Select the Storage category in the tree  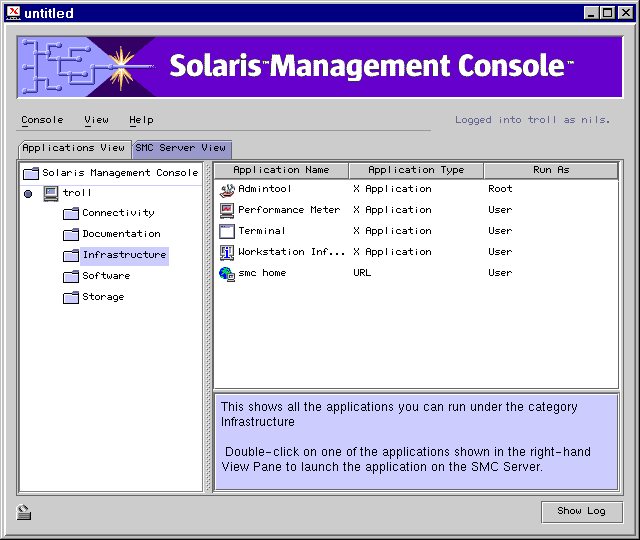point(103,297)
